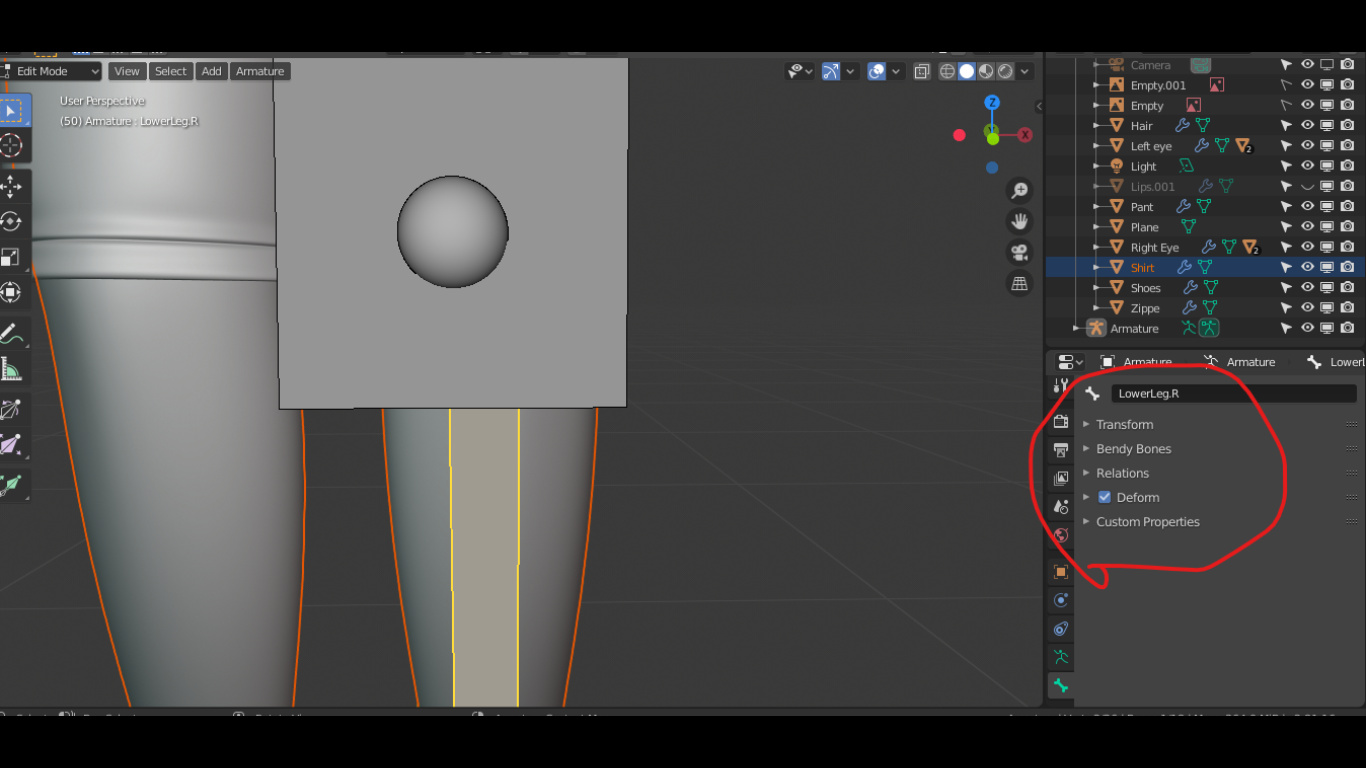Open the Armature menu in the header

(x=259, y=71)
